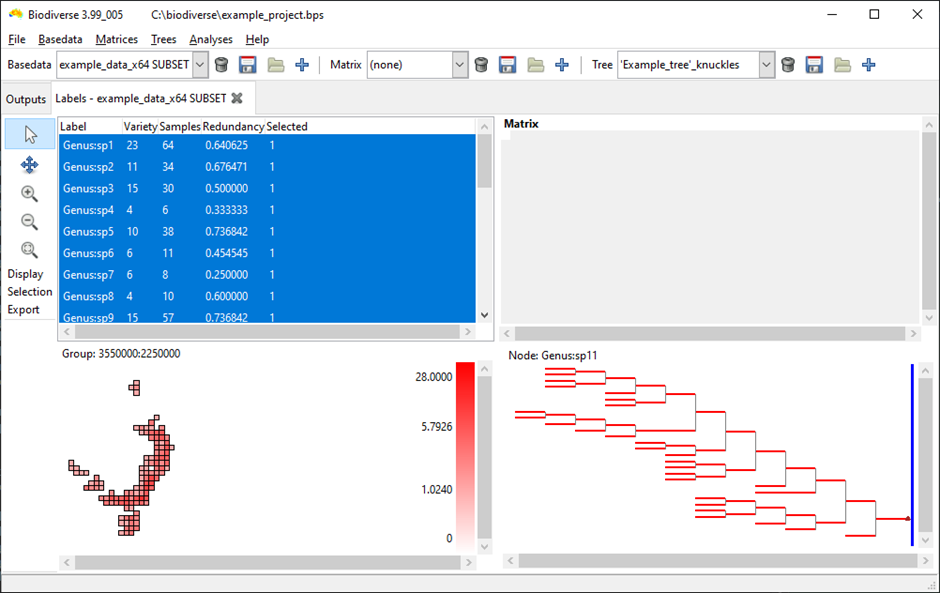940x593 pixels.
Task: Add new matrix with plus icon
Action: (x=561, y=65)
